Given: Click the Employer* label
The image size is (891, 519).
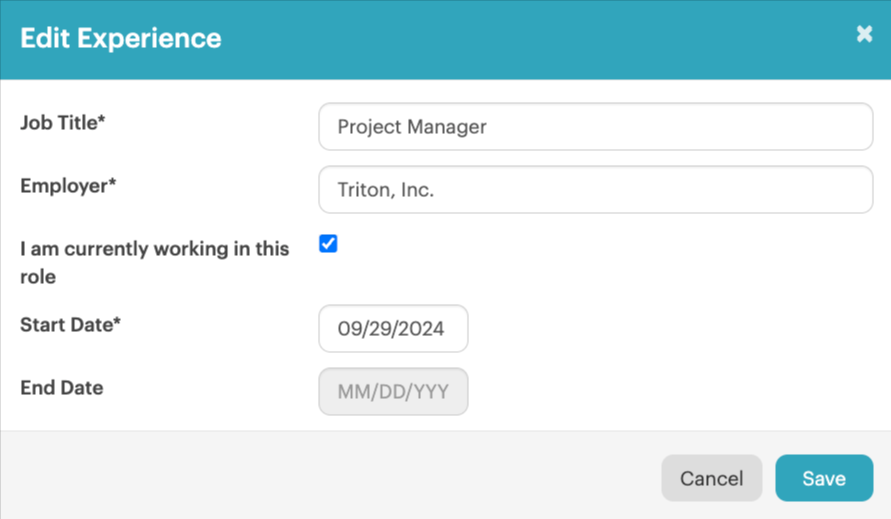Looking at the screenshot, I should [68, 186].
